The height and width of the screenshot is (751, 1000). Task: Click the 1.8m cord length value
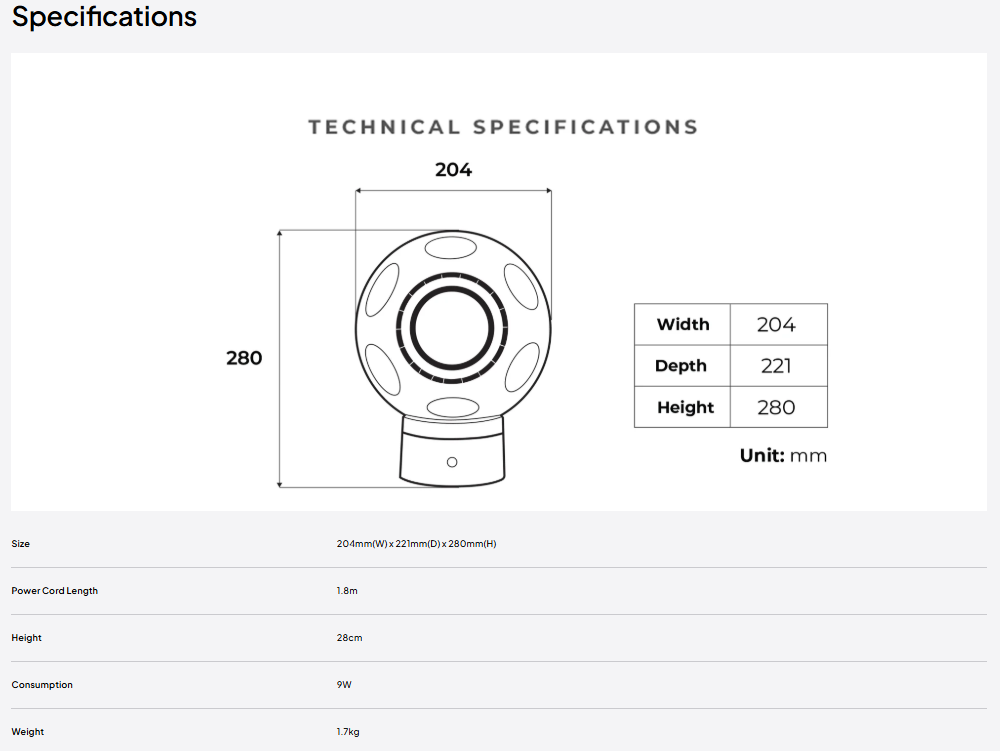point(347,591)
